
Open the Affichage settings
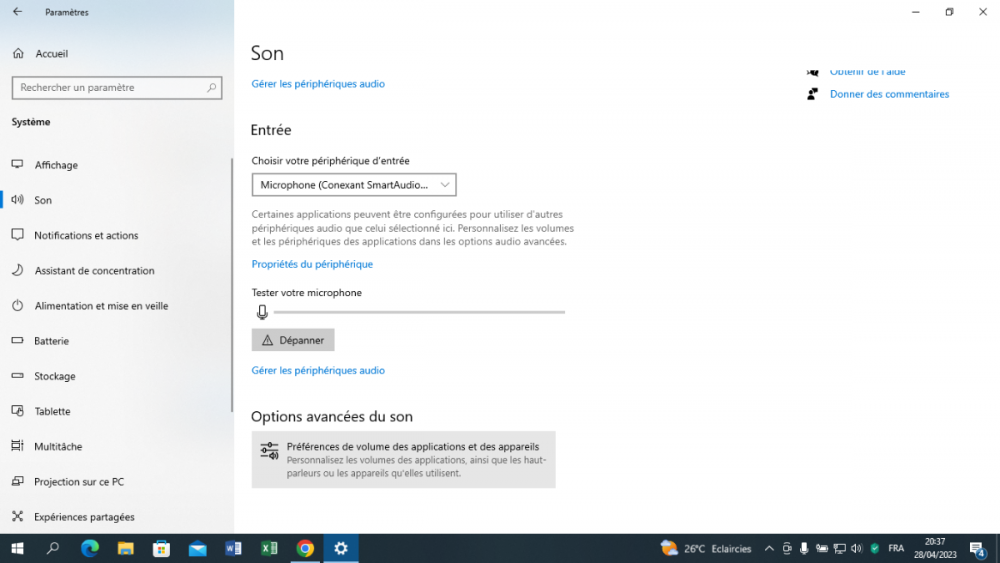point(56,165)
